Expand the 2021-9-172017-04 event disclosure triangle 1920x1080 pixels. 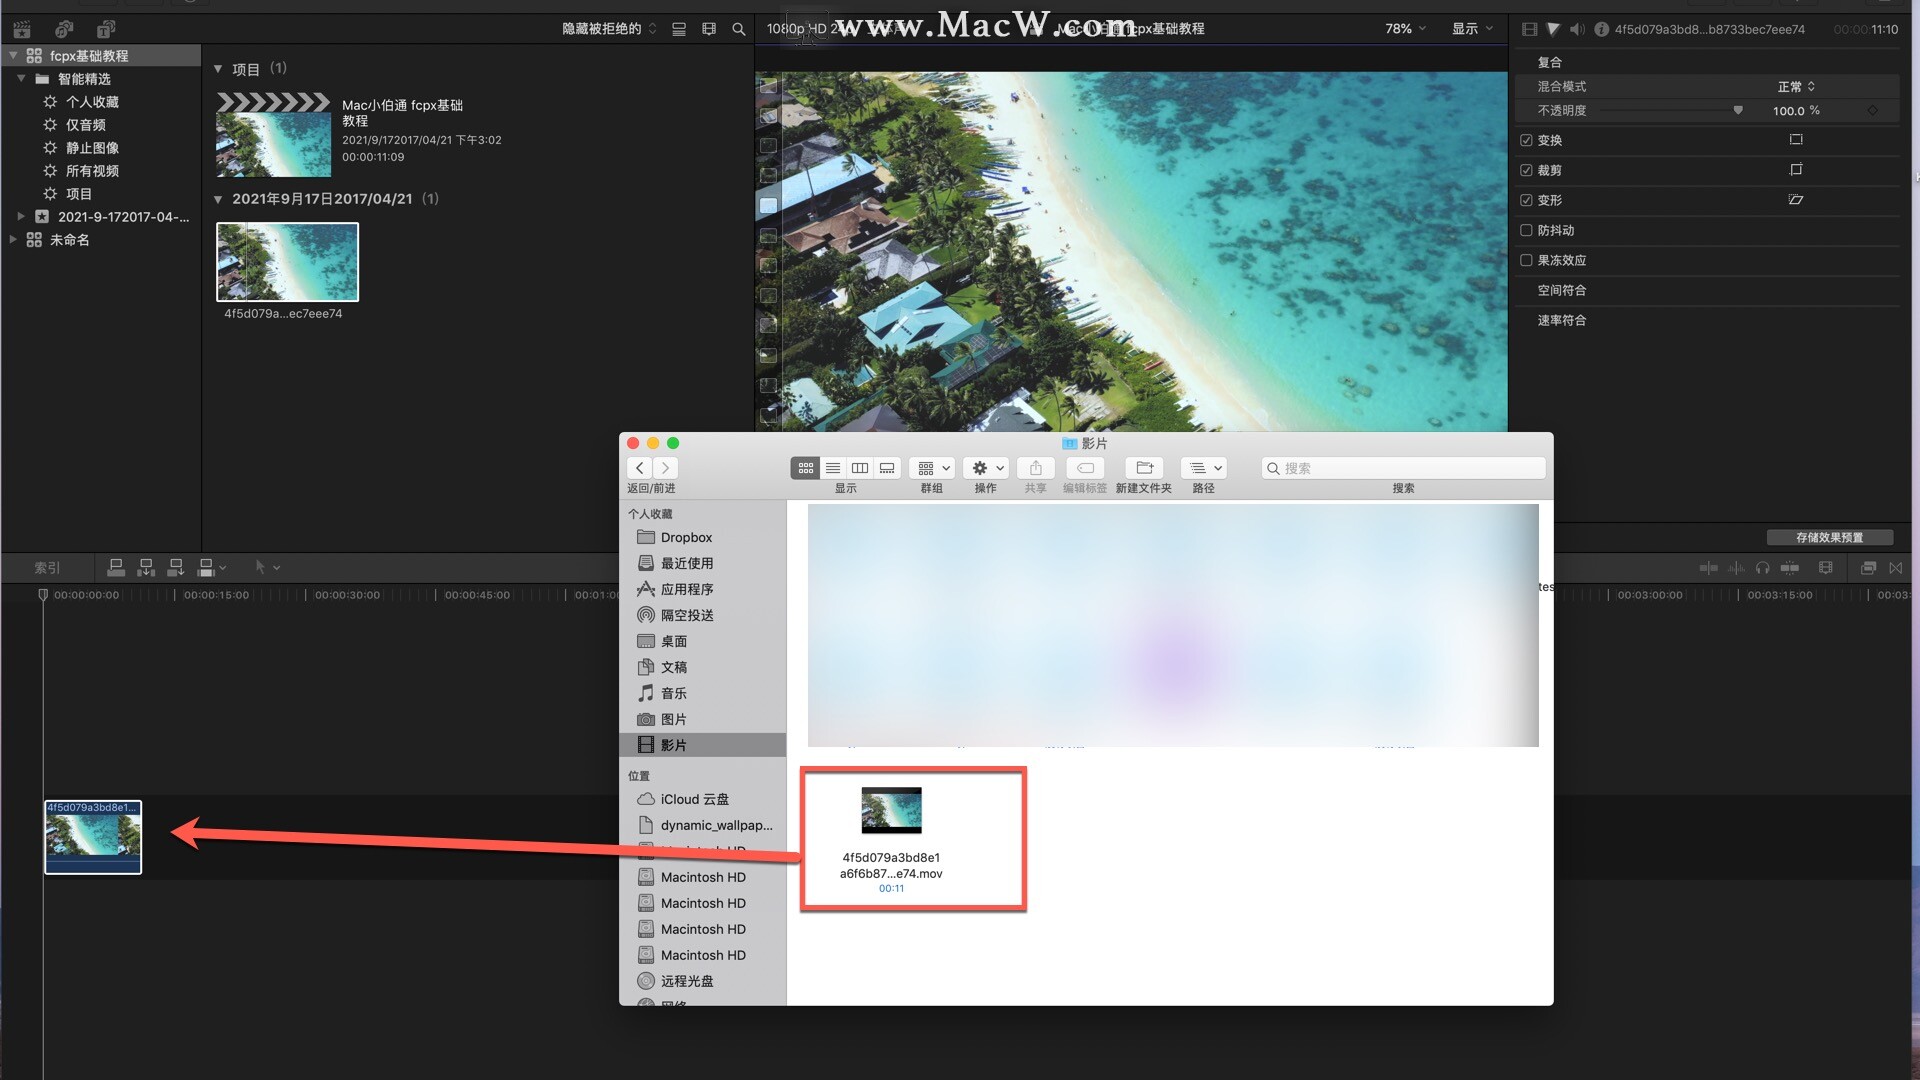[x=21, y=216]
